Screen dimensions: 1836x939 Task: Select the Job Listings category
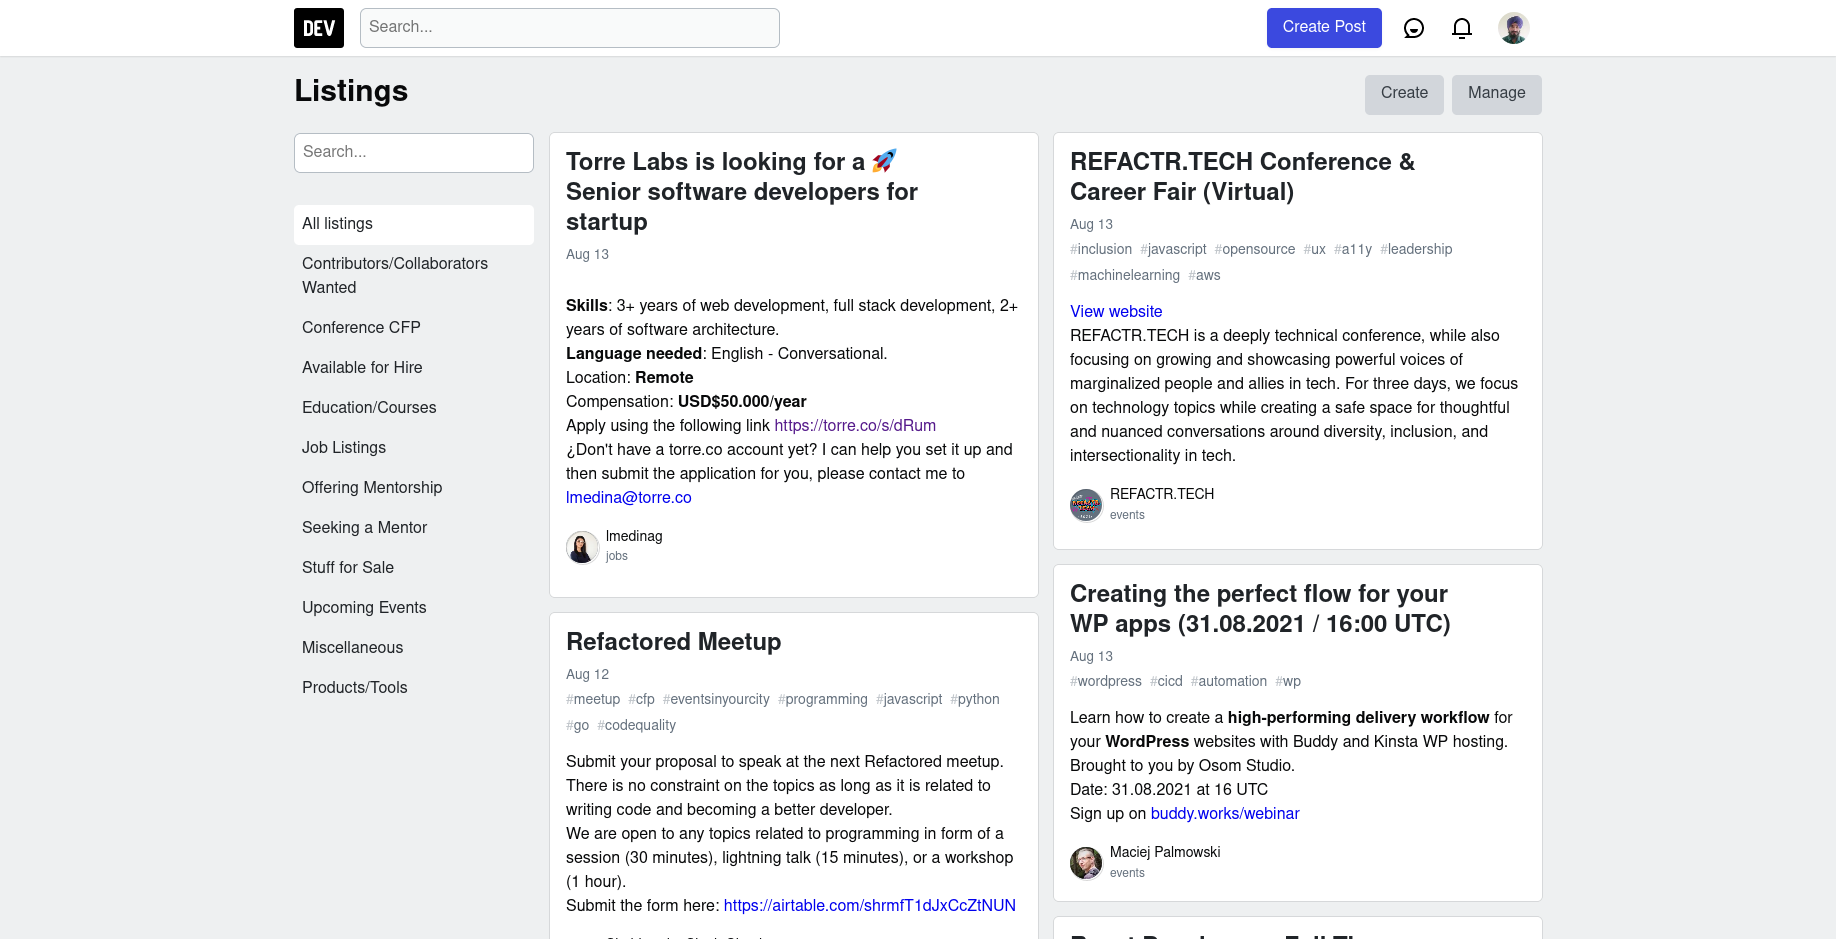[344, 448]
